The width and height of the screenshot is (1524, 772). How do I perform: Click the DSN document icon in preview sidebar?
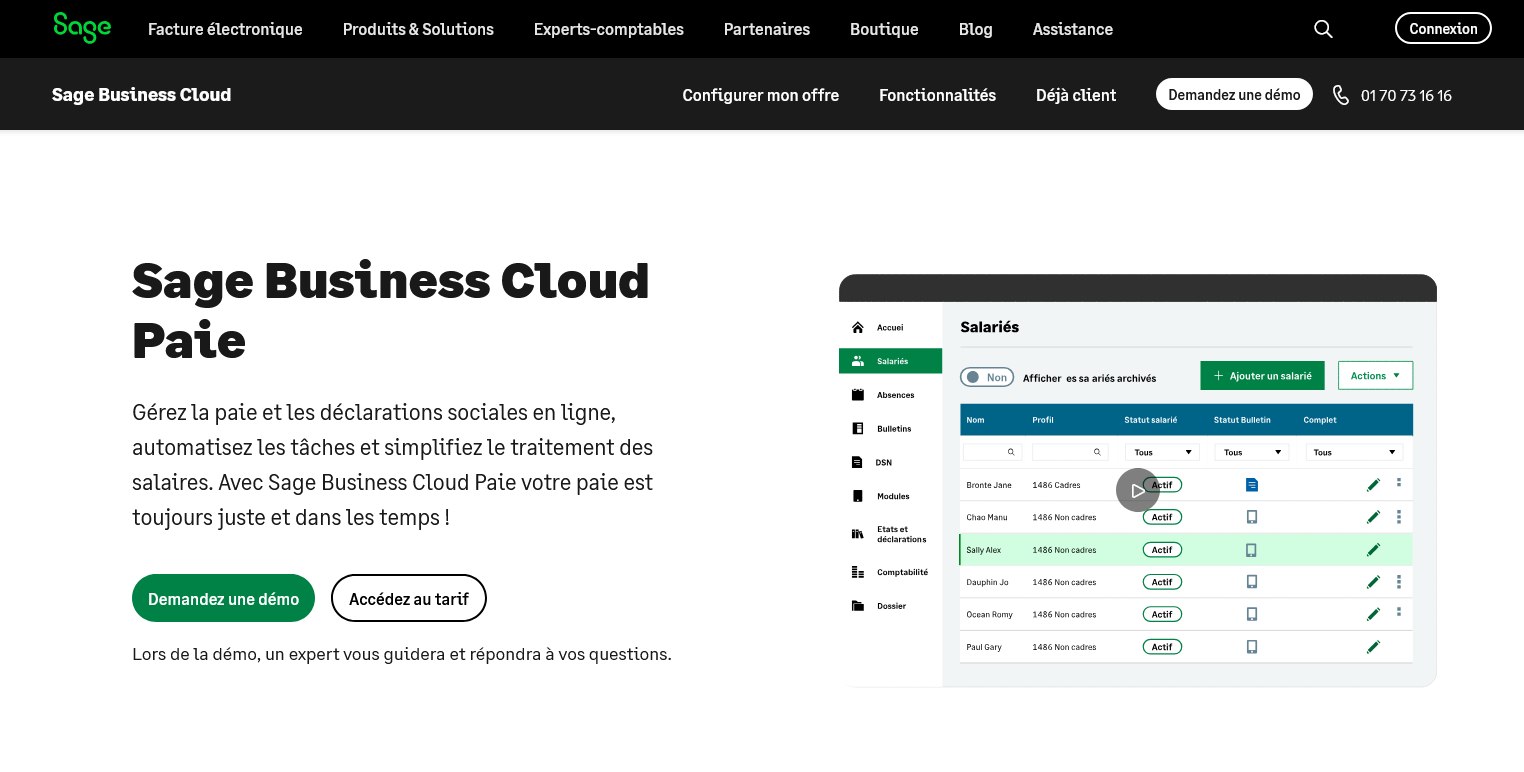tap(857, 463)
